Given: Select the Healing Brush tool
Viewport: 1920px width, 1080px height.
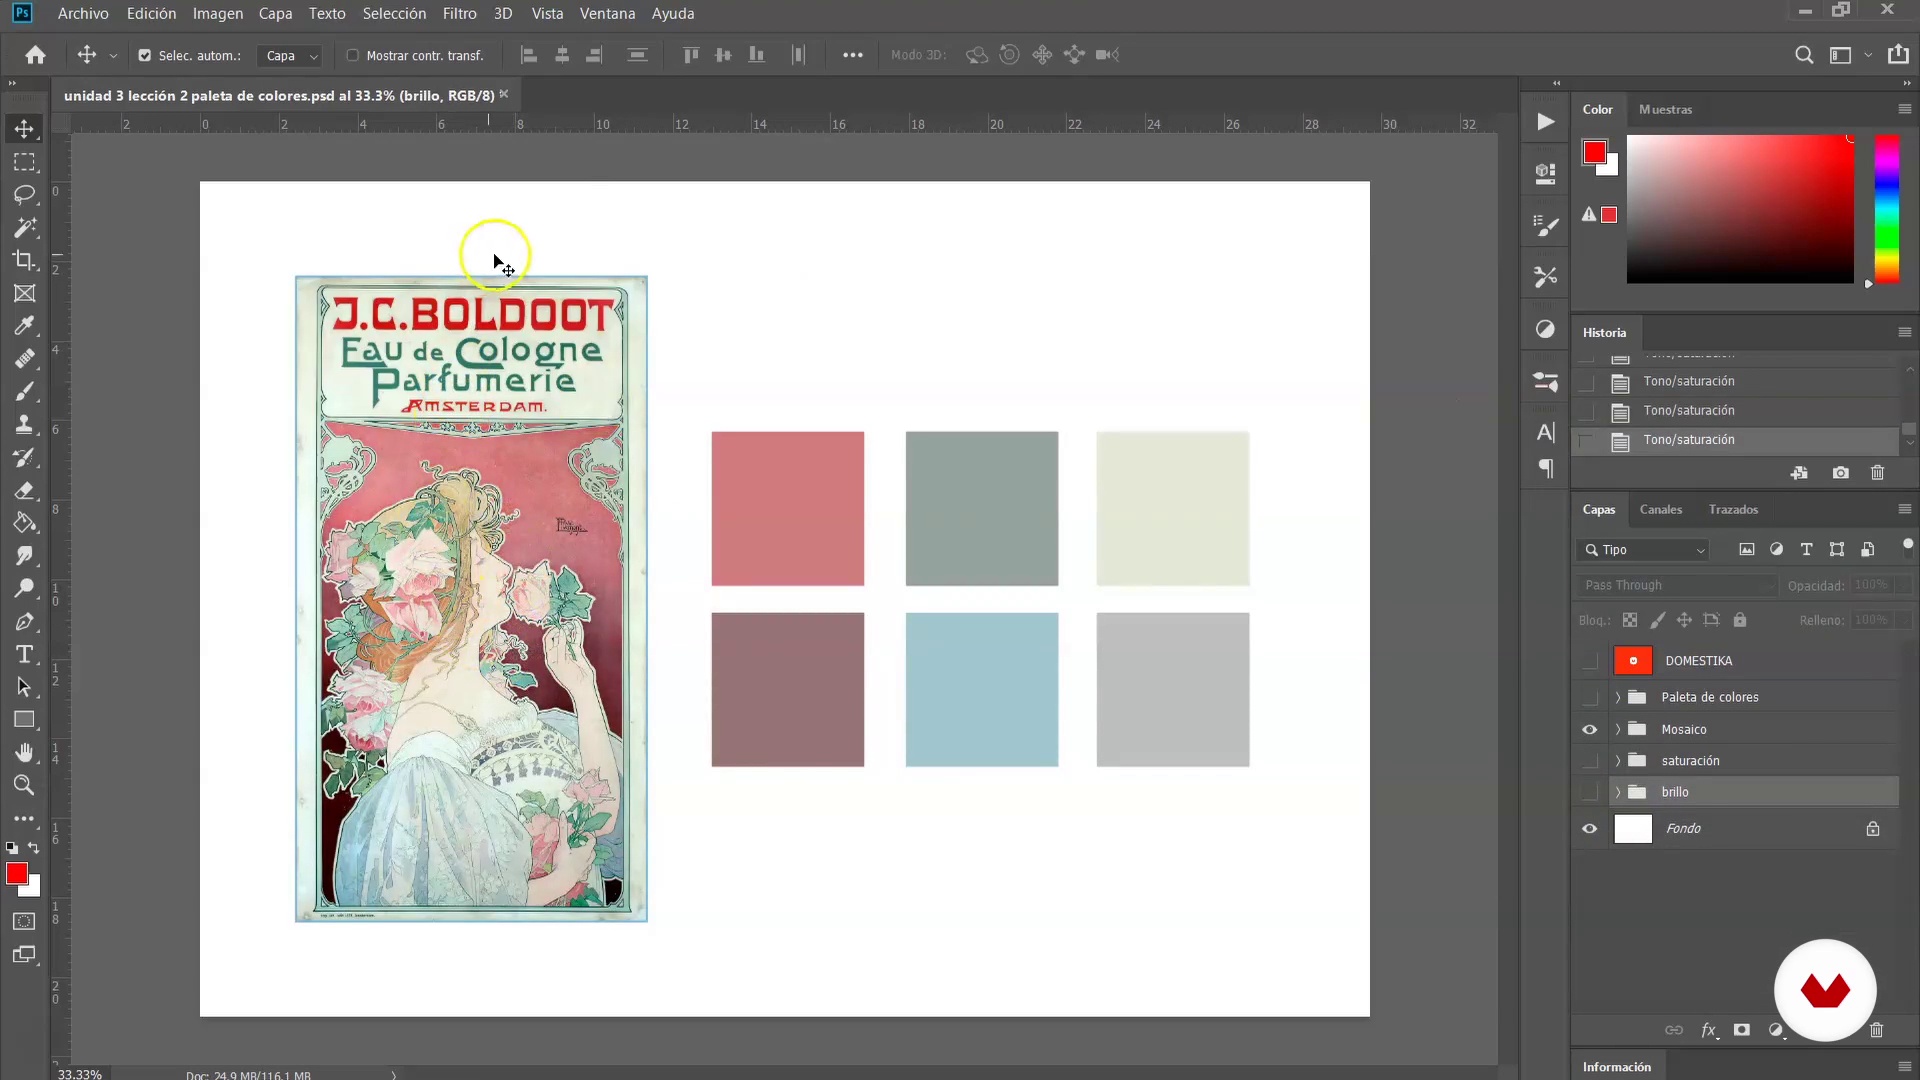Looking at the screenshot, I should click(24, 359).
